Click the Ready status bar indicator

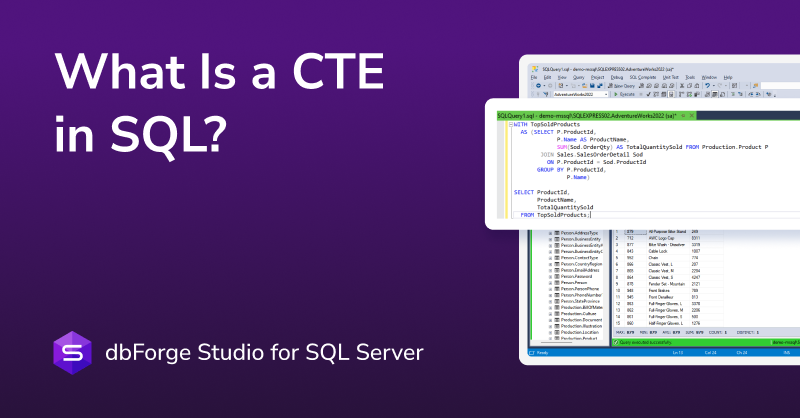[x=542, y=353]
